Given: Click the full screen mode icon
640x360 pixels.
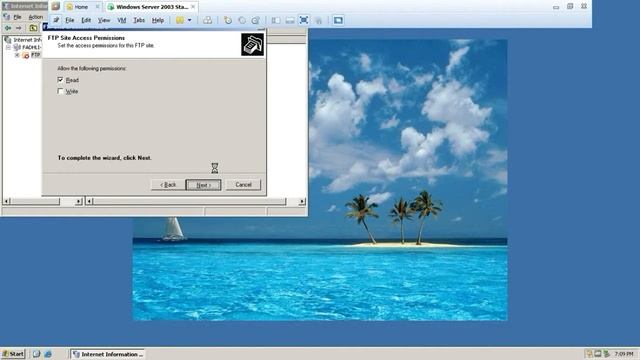Looking at the screenshot, I should point(304,20).
